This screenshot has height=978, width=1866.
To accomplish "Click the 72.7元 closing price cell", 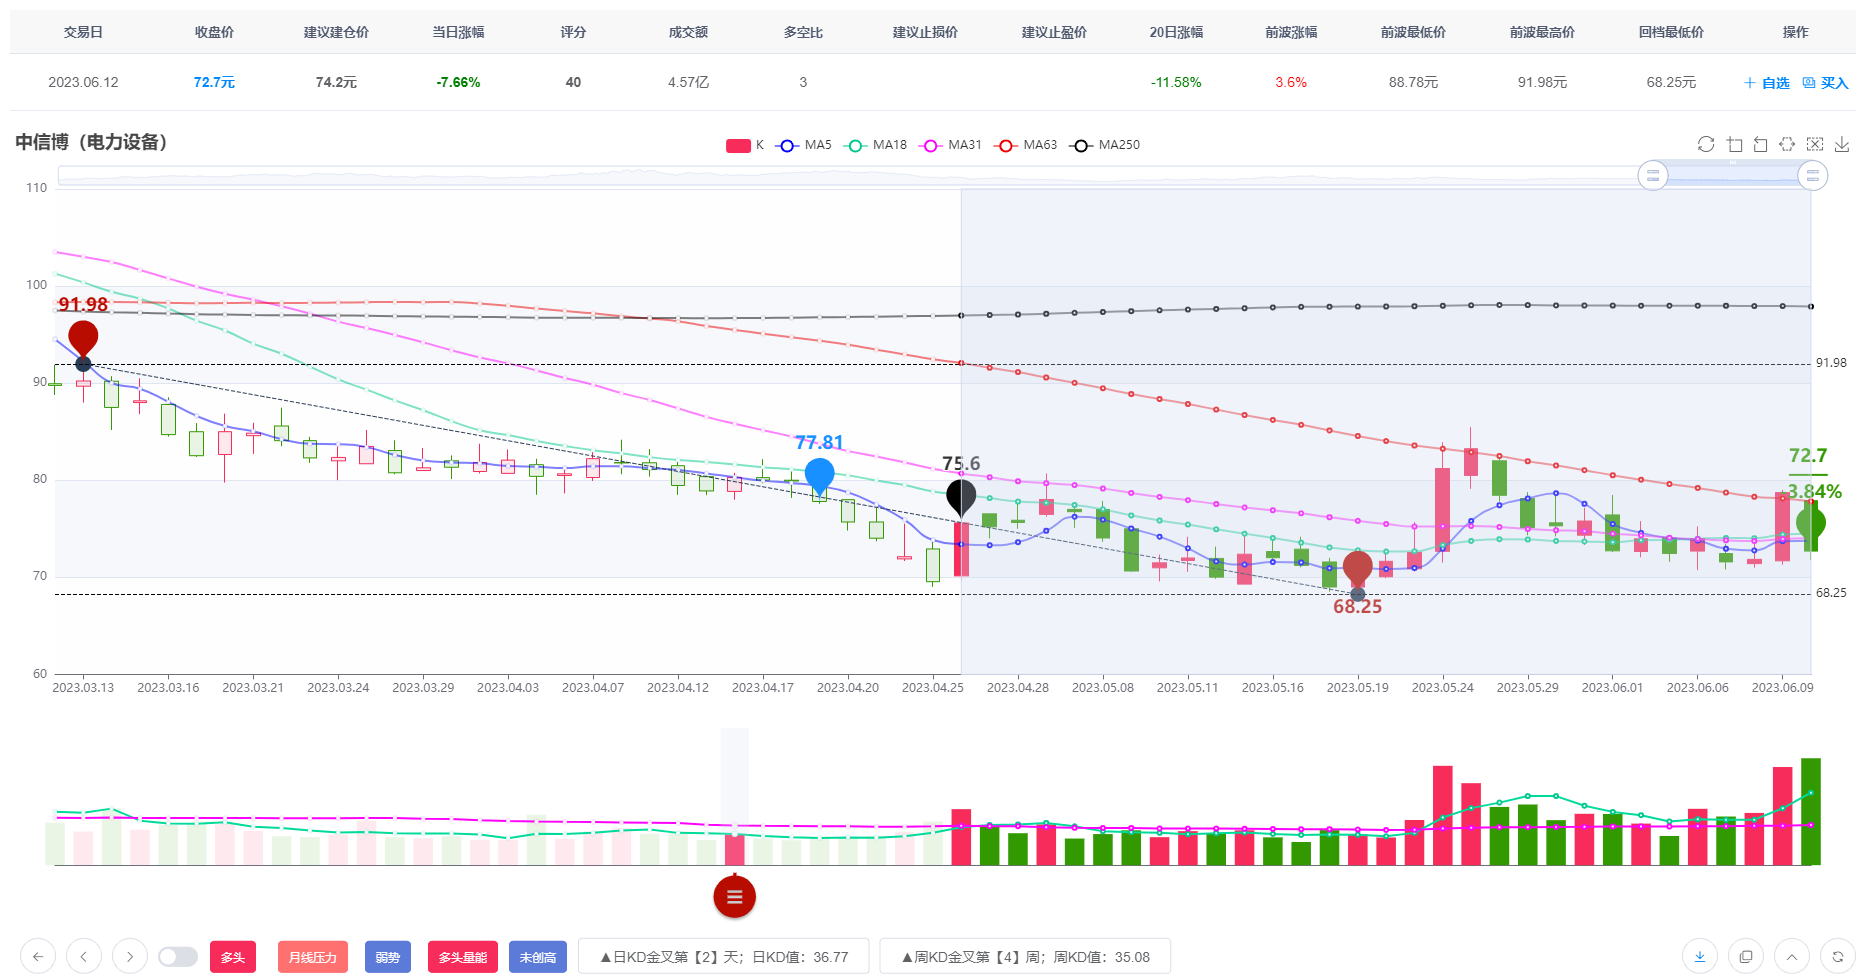I will pos(214,82).
